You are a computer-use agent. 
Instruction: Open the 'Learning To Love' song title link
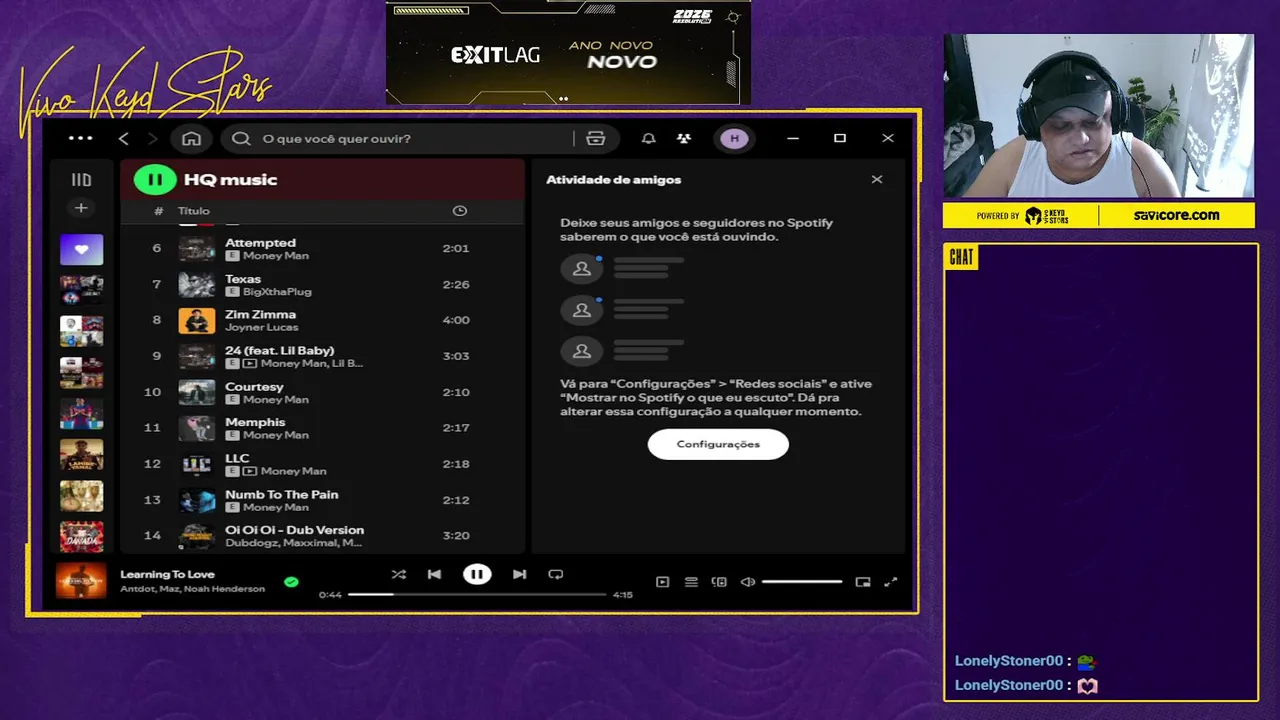pos(167,574)
